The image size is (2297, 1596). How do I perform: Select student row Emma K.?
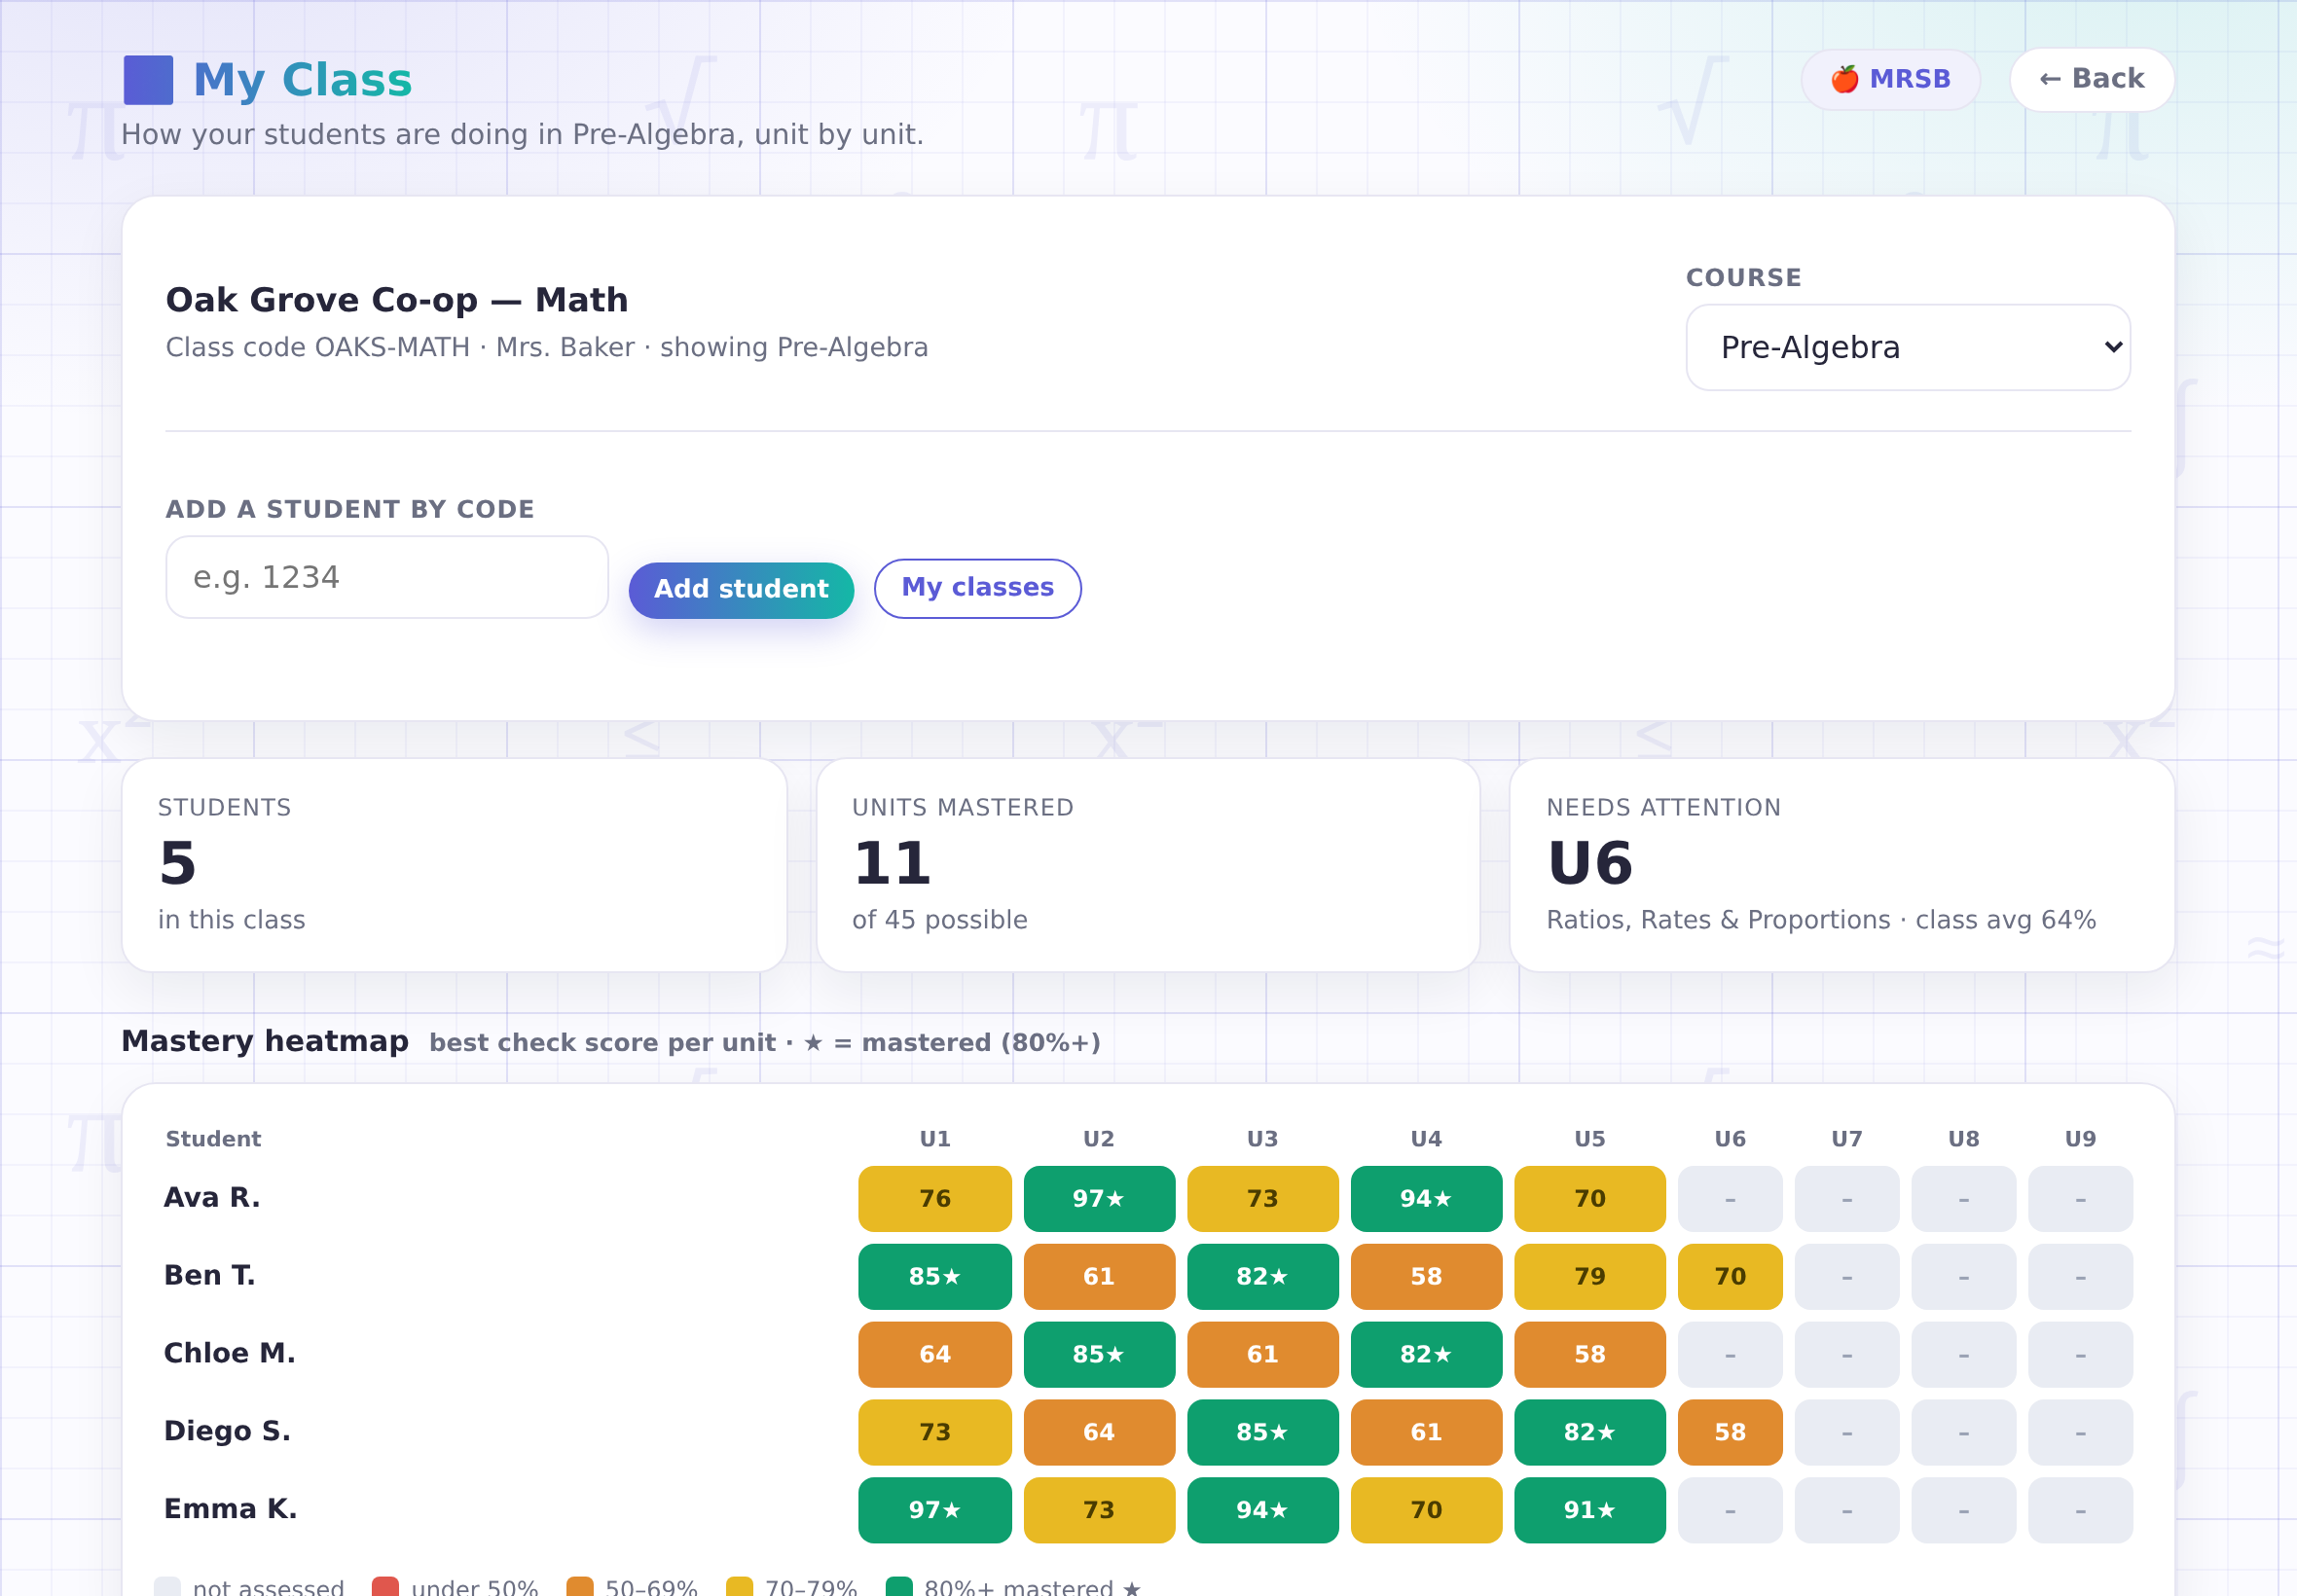(1148, 1510)
